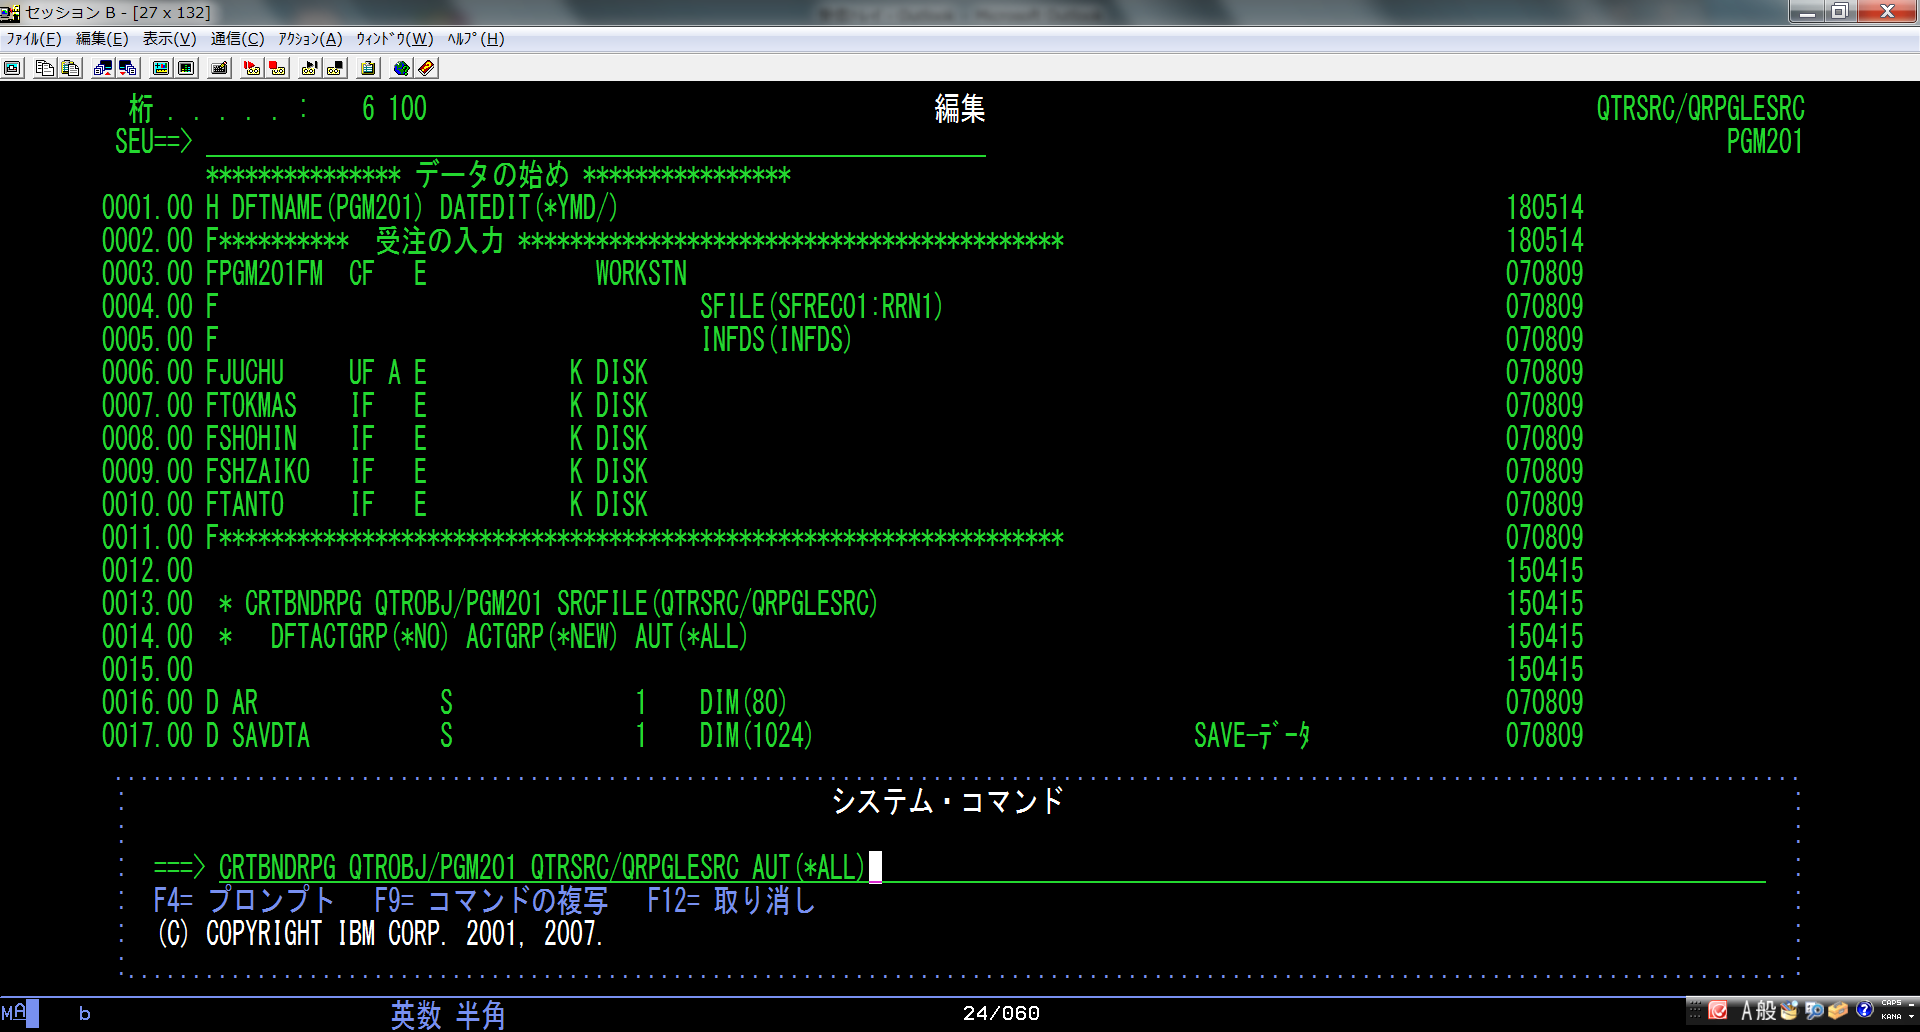The image size is (1920, 1032).
Task: Toggle CAPS lock in the IME bar
Action: (x=1891, y=1003)
